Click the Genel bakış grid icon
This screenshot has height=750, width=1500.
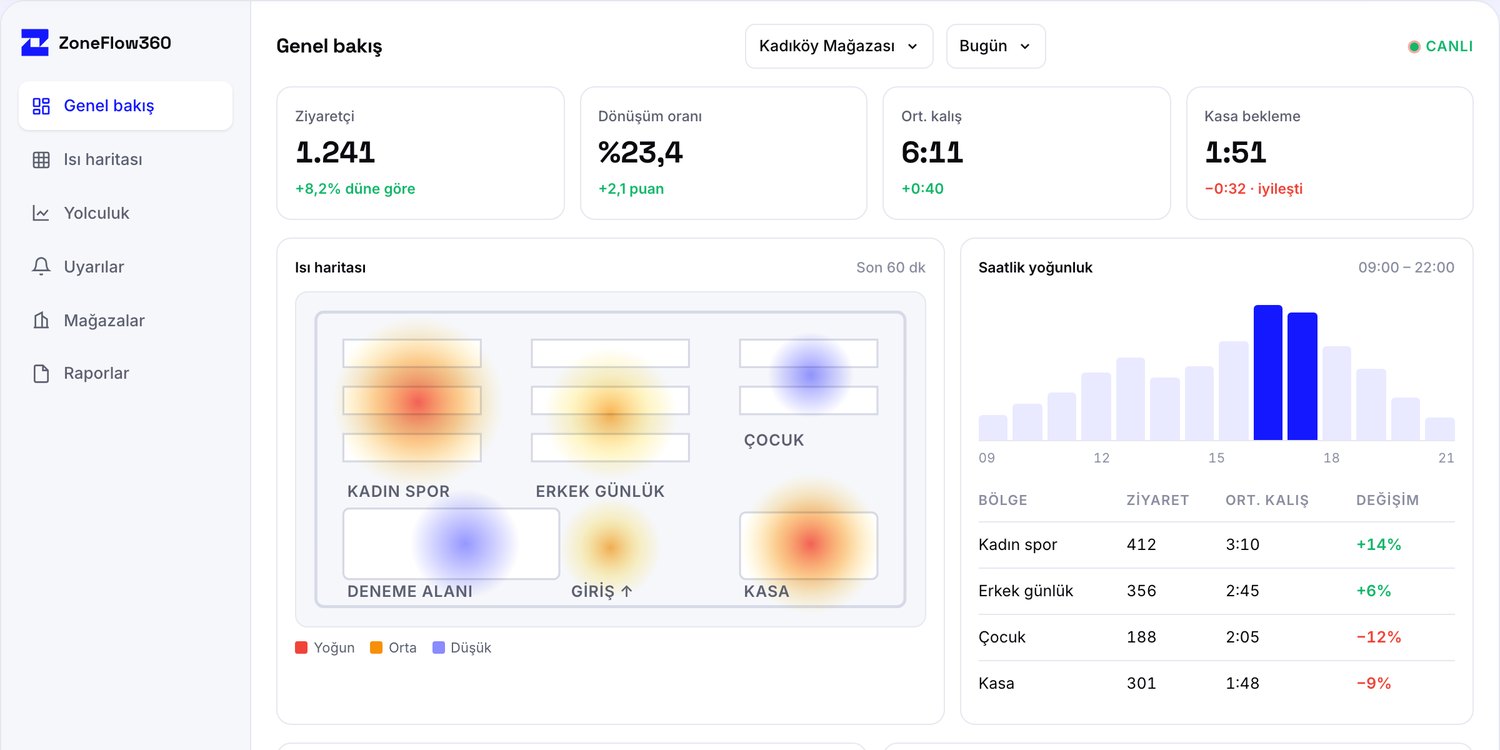pyautogui.click(x=41, y=106)
